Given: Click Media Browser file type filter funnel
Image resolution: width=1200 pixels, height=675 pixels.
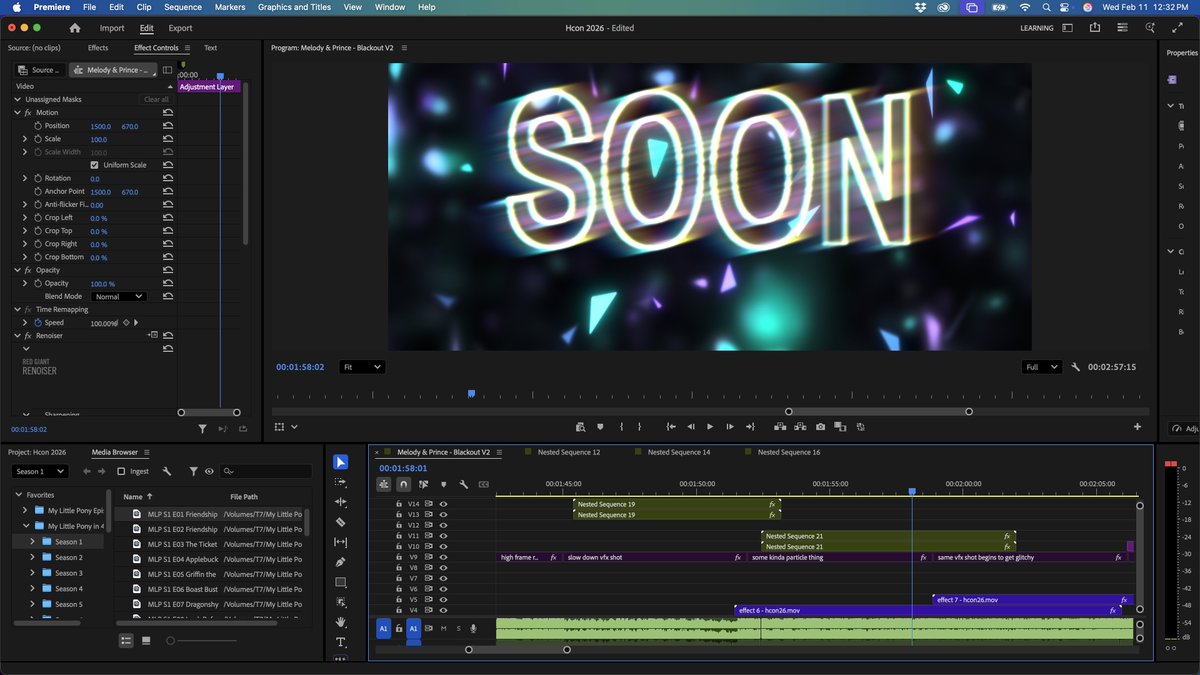Looking at the screenshot, I should [192, 471].
